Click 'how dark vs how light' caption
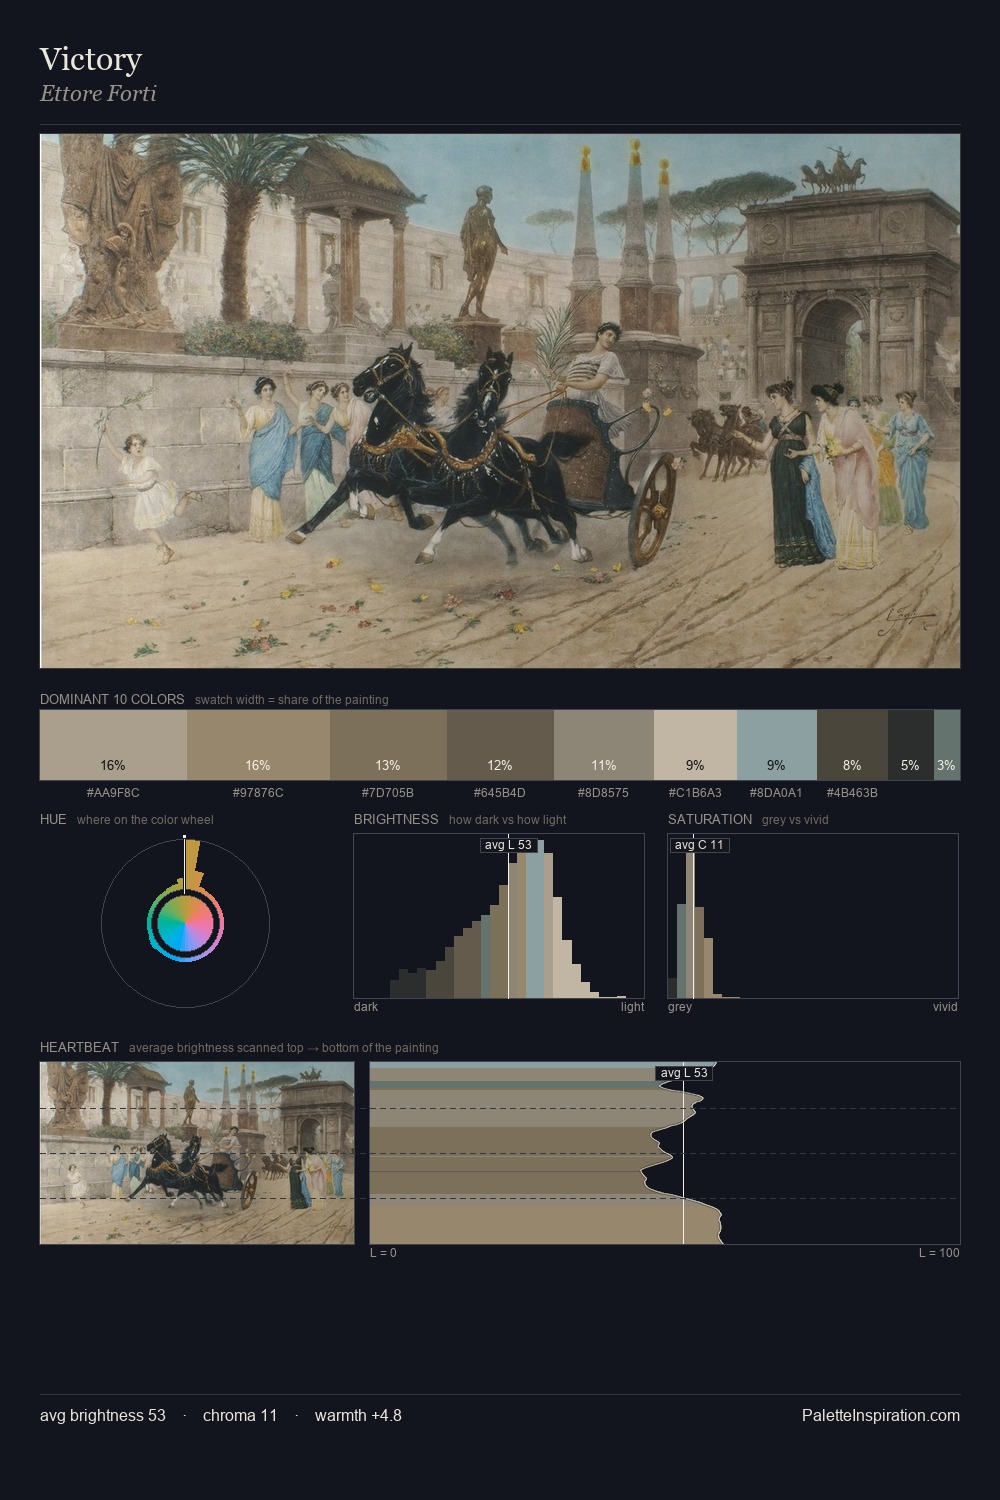Viewport: 1000px width, 1500px height. coord(508,820)
